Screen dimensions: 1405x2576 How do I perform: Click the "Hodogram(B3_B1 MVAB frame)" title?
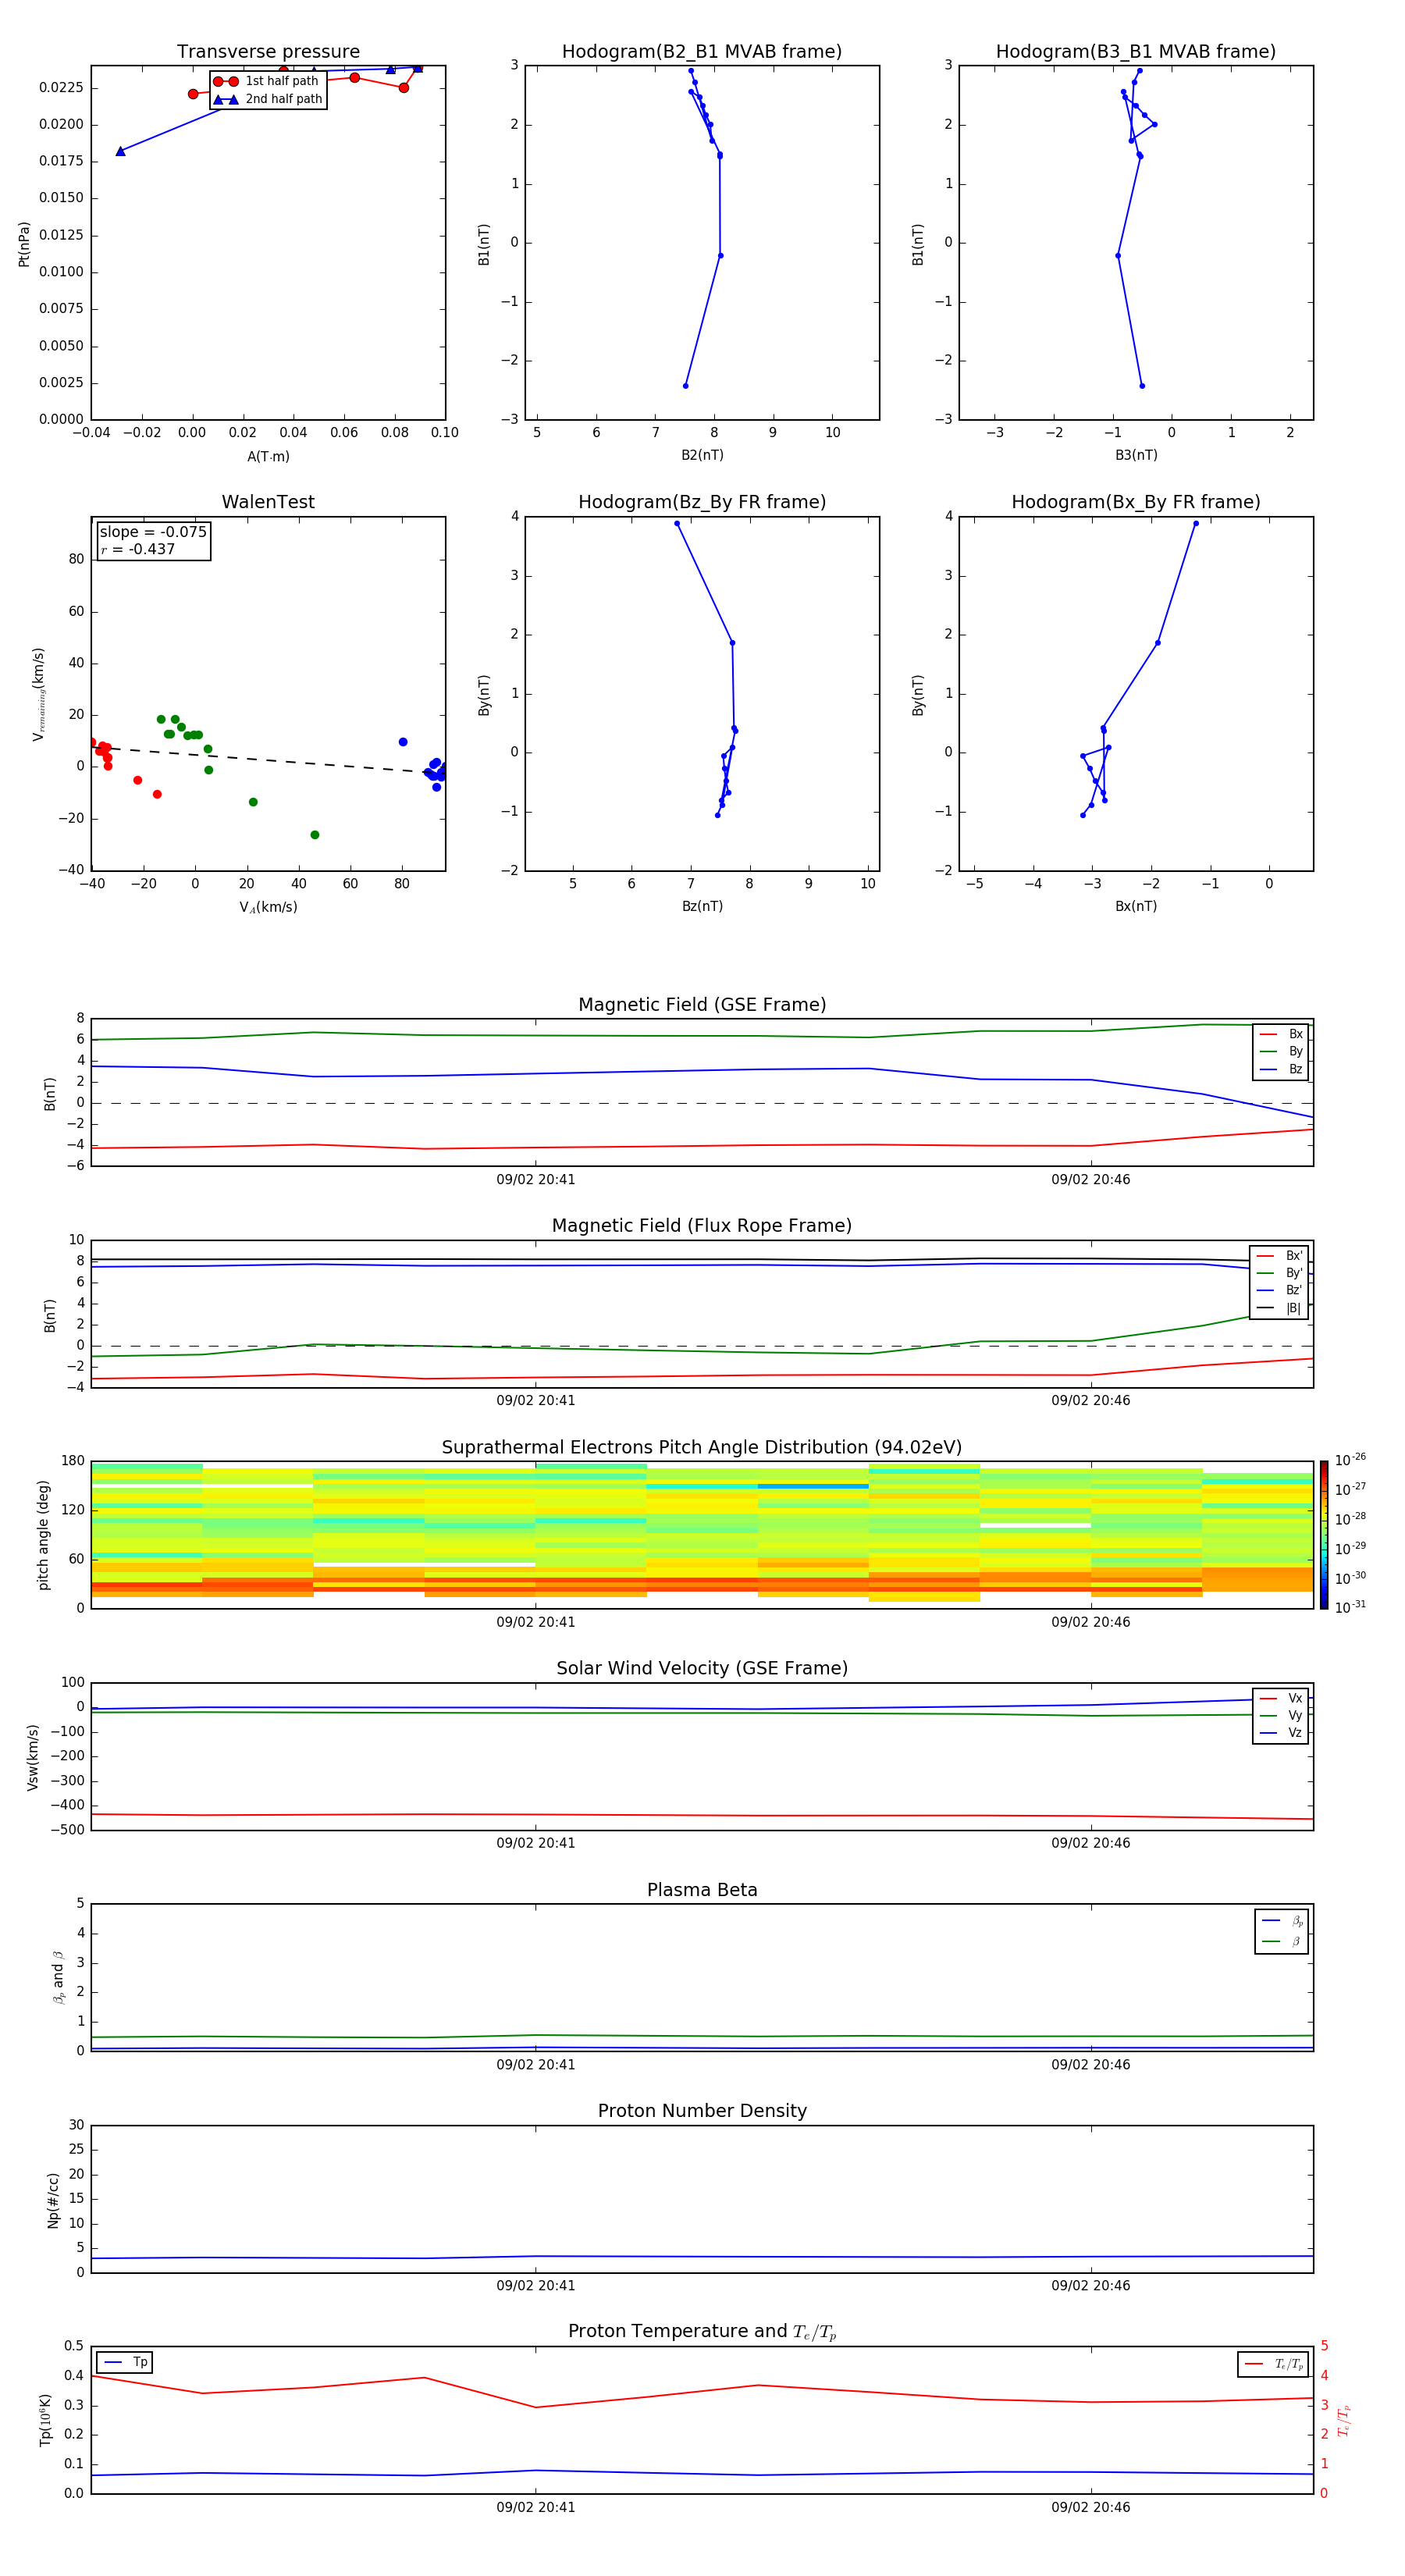[x=1136, y=52]
